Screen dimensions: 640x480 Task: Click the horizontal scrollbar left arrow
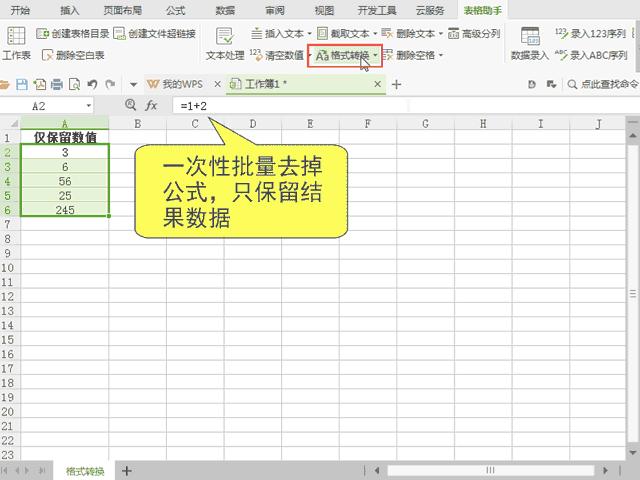[377, 471]
